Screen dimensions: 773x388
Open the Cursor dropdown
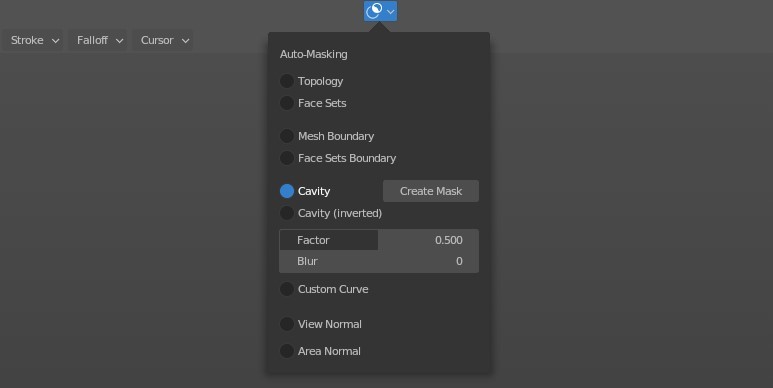click(163, 40)
